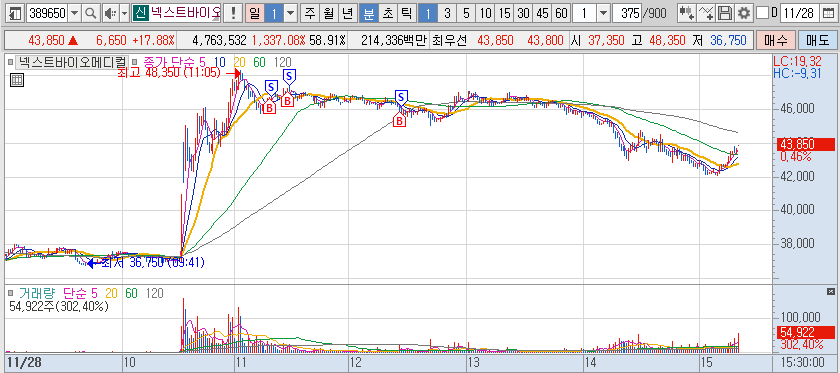Close the volume panel with x
This screenshot has width=840, height=373.
tap(831, 292)
